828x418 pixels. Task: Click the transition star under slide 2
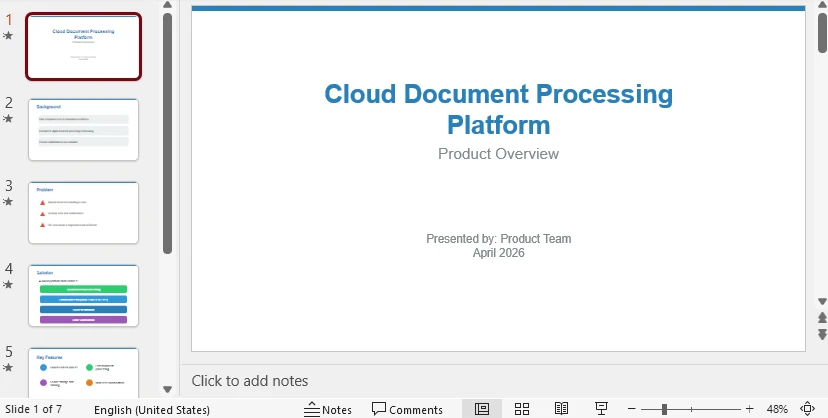tap(8, 118)
